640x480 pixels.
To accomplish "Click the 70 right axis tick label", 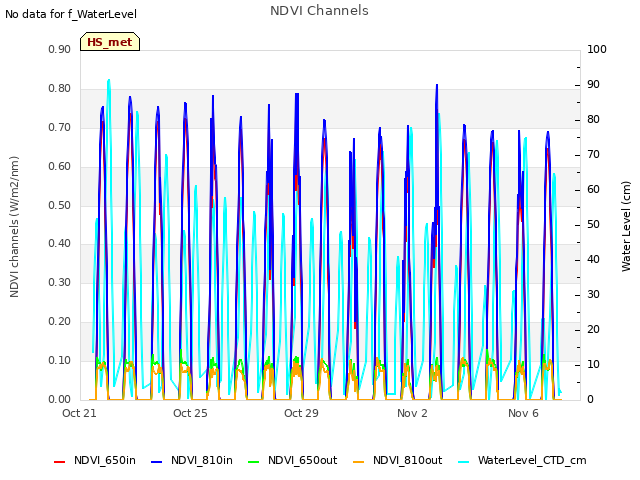I will pyautogui.click(x=593, y=155).
